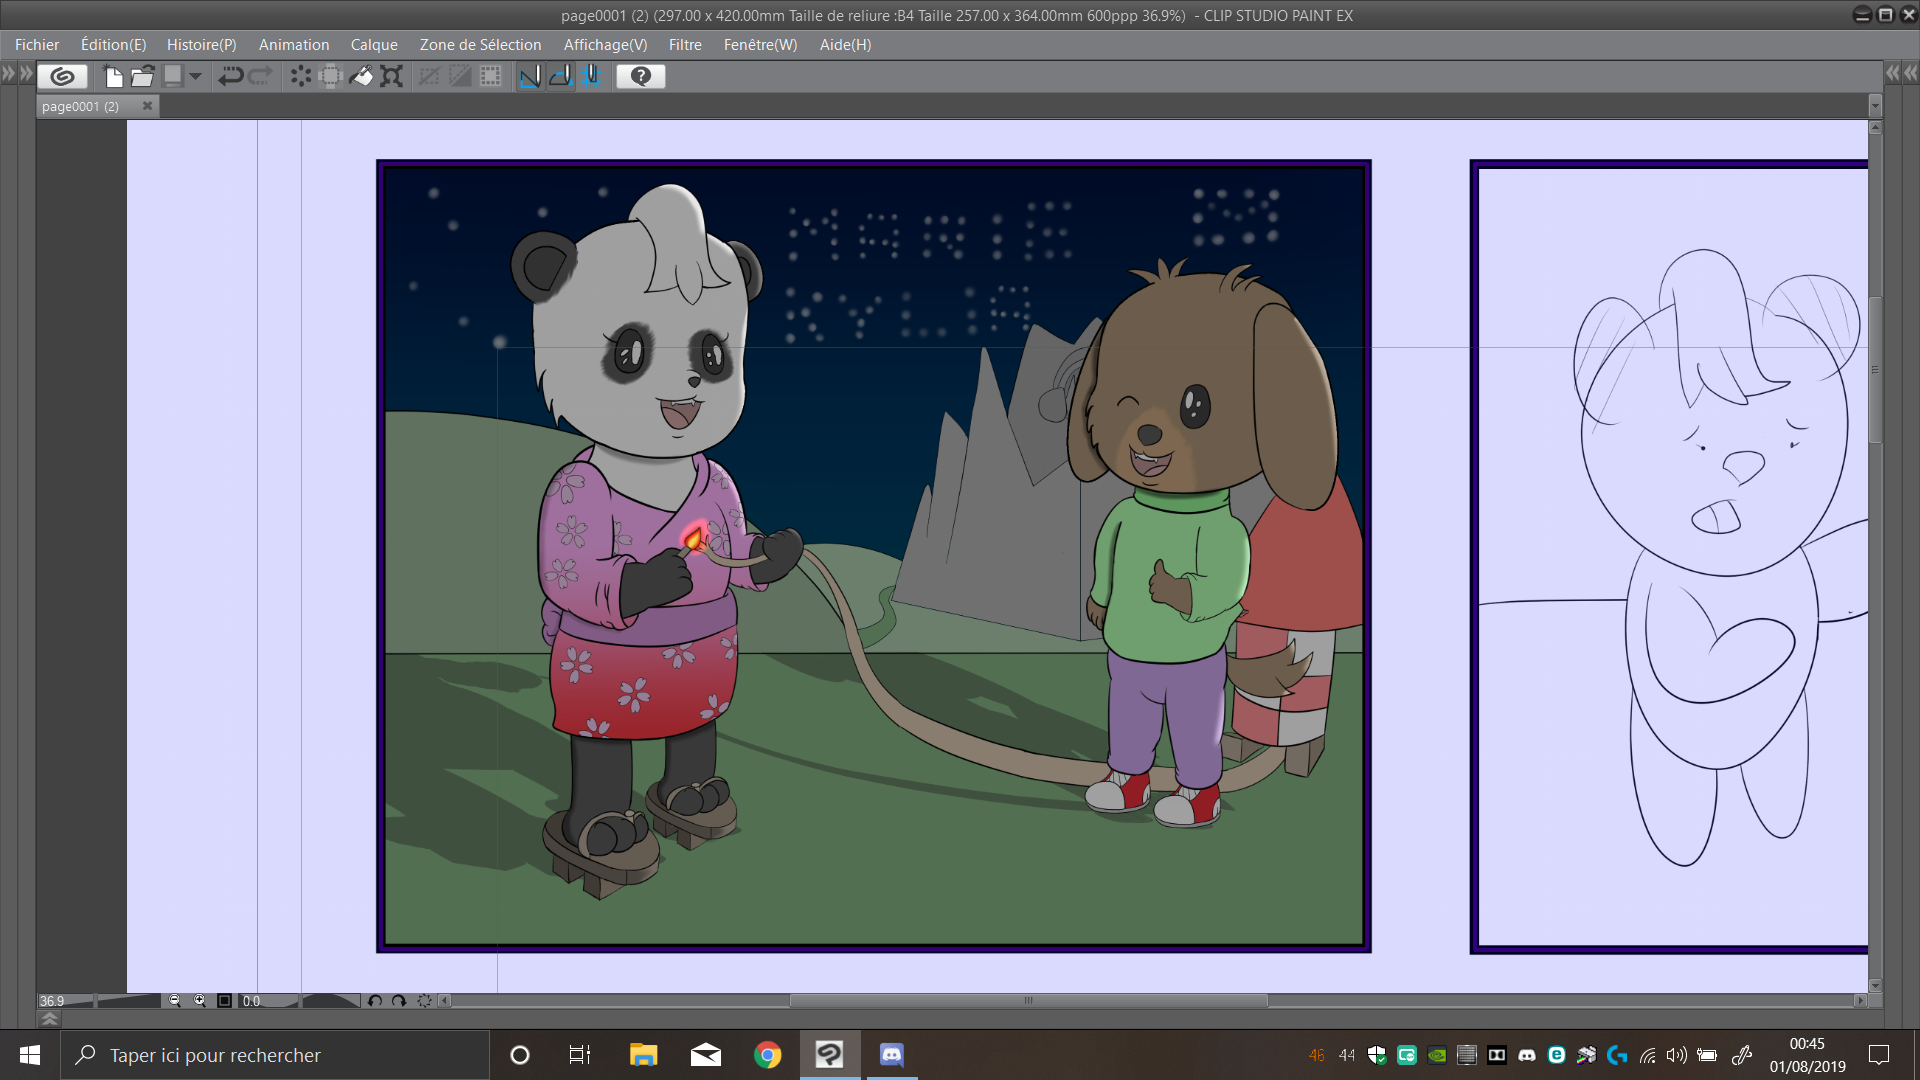Open Discord from the Windows taskbar
Screen dimensions: 1920x1080
pyautogui.click(x=891, y=1055)
